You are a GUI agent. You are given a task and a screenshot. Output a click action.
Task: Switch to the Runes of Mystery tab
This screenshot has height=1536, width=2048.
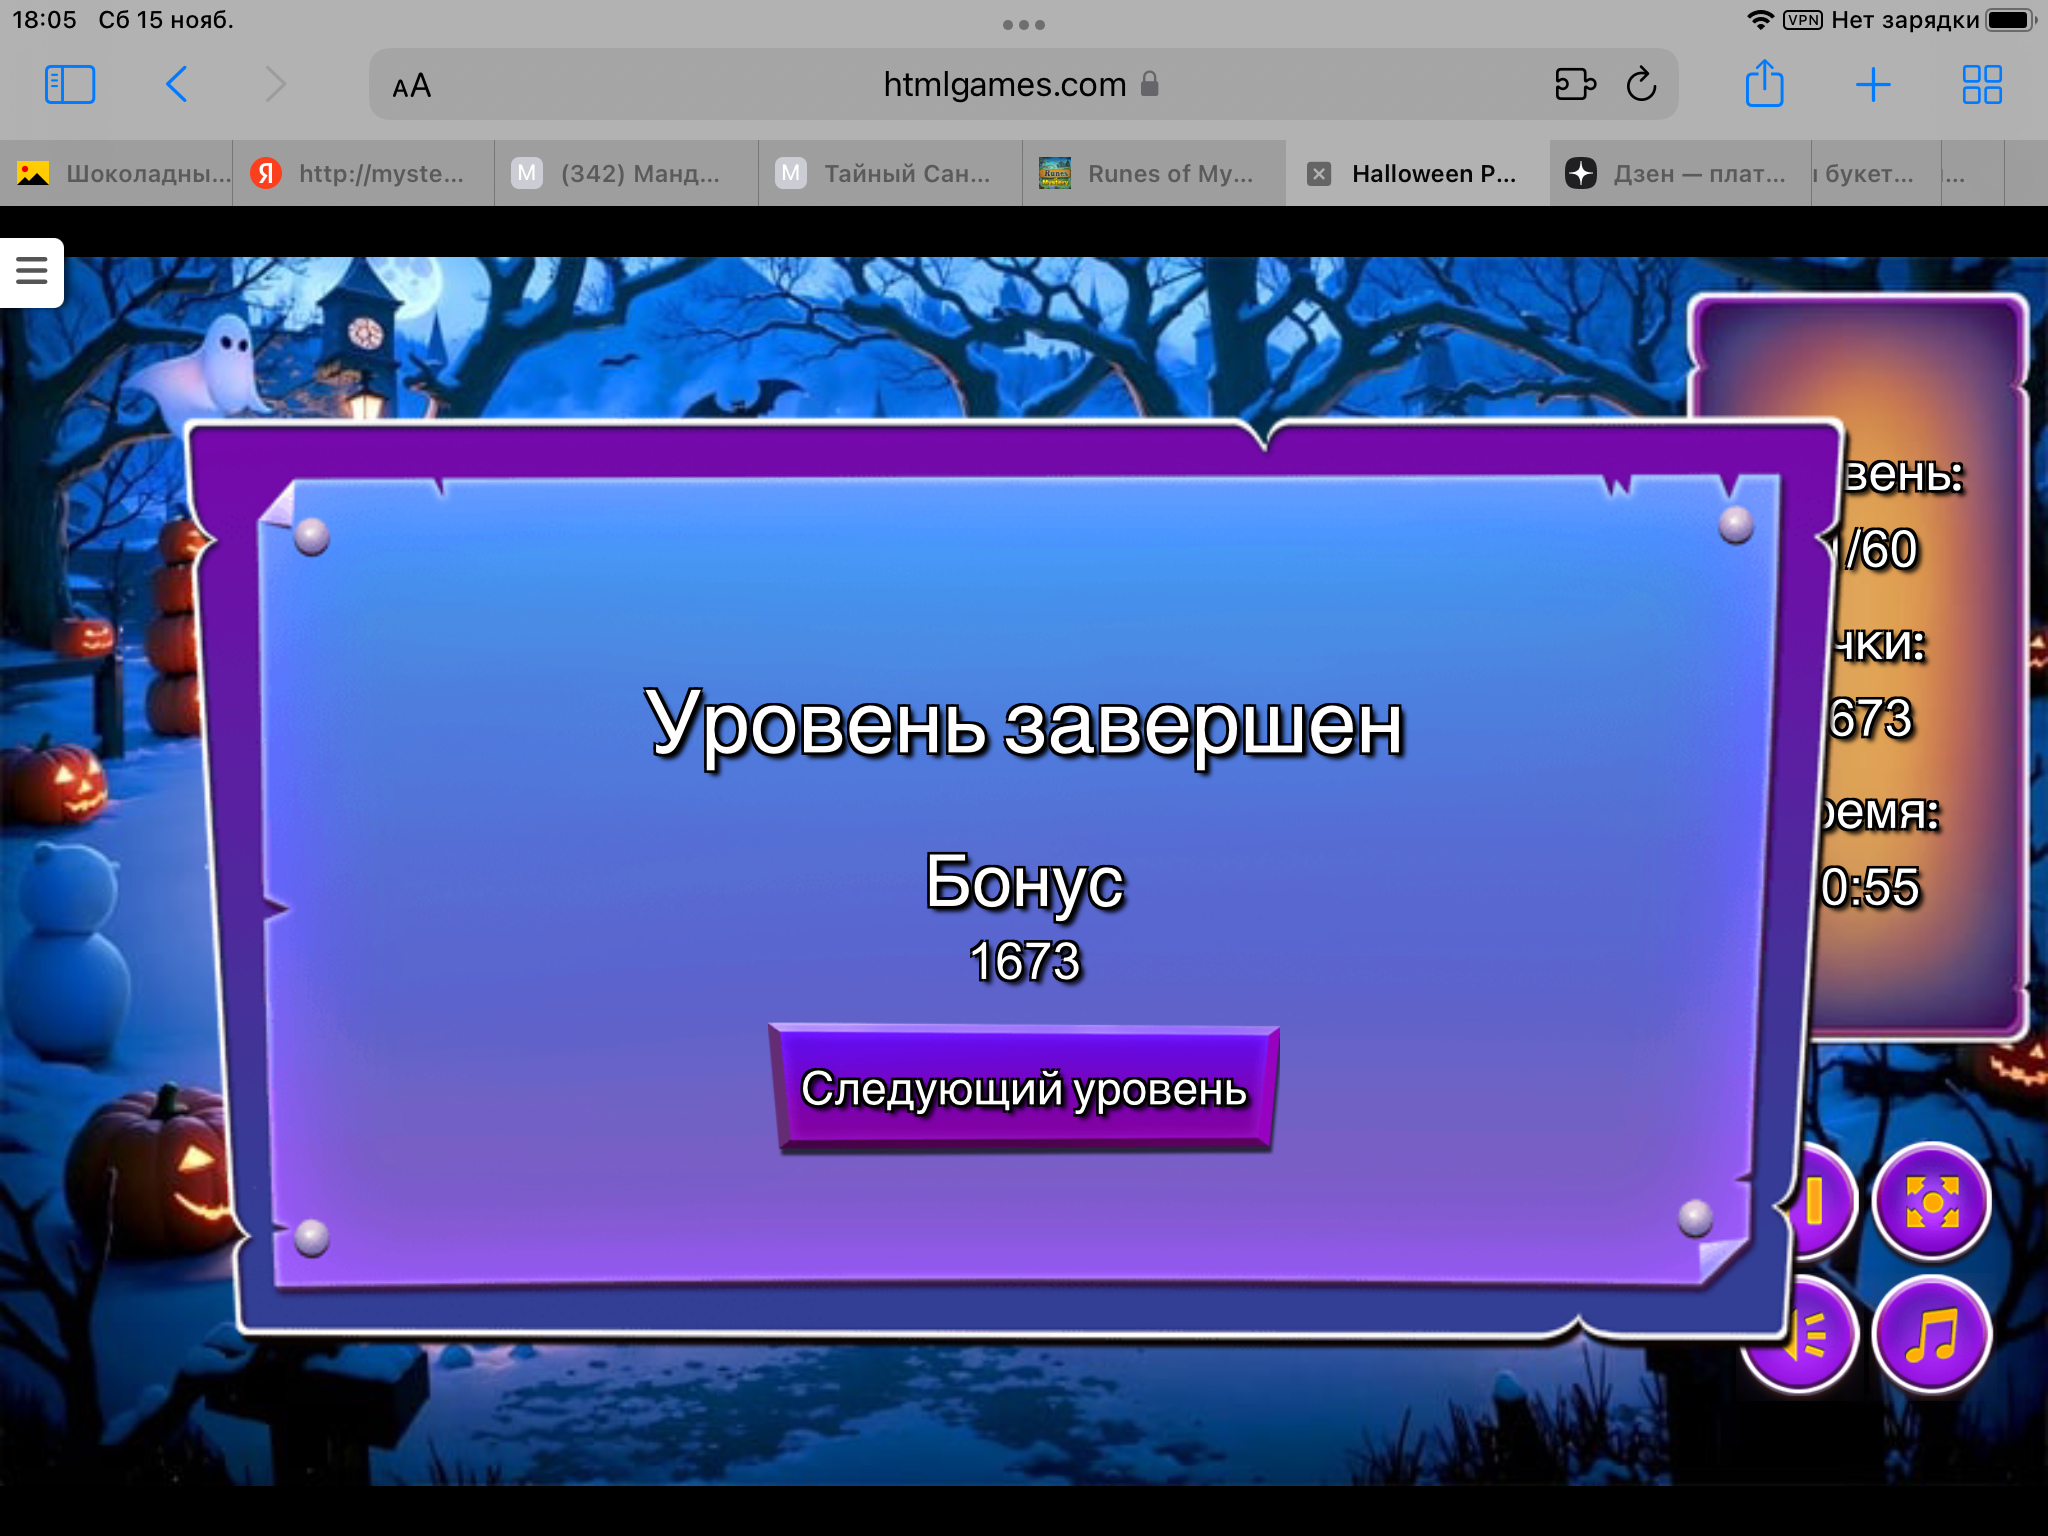[1154, 174]
